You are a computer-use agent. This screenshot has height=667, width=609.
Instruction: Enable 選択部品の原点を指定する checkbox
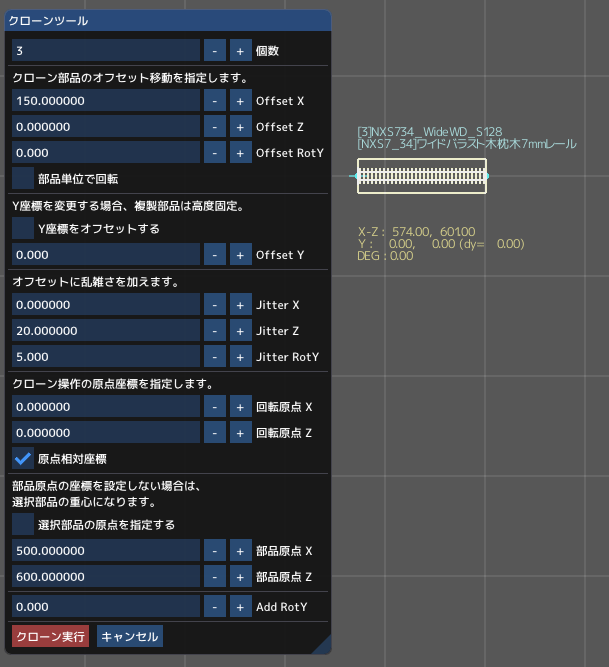[23, 524]
